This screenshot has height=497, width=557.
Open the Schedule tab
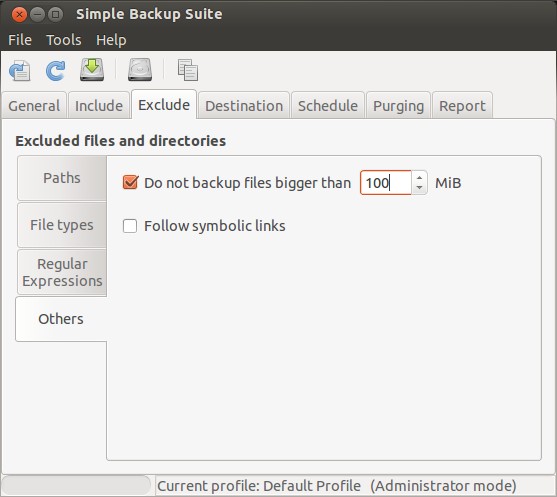[x=328, y=106]
